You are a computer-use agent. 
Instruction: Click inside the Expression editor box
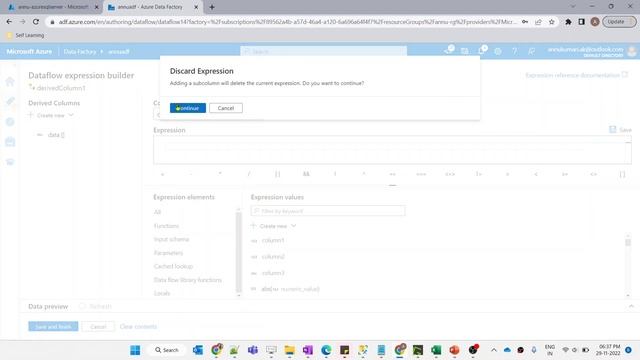pyautogui.click(x=392, y=150)
